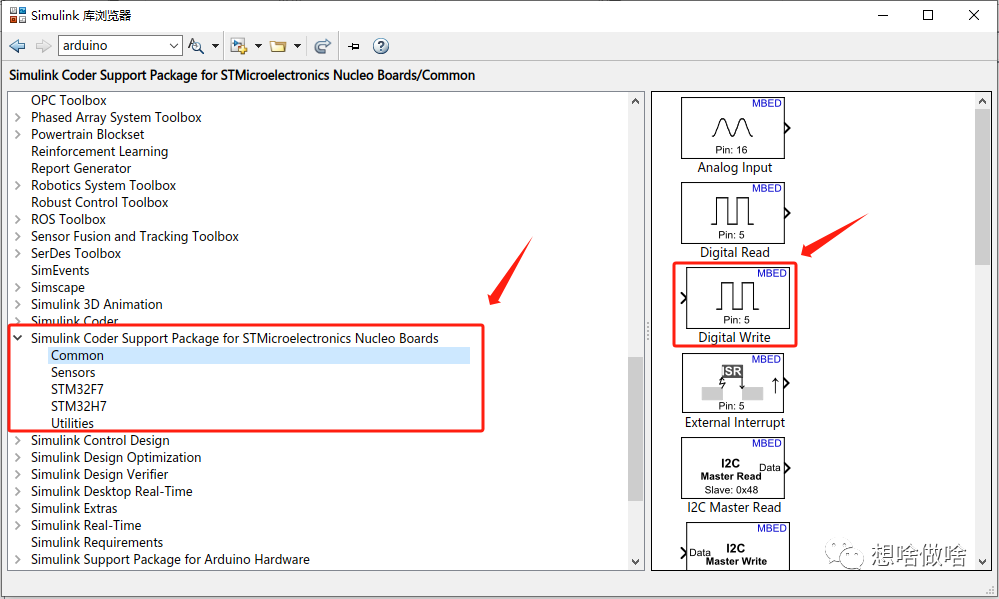This screenshot has width=999, height=599.
Task: Select Simulink Coder Support Package for STMicroelectronics
Action: [234, 338]
